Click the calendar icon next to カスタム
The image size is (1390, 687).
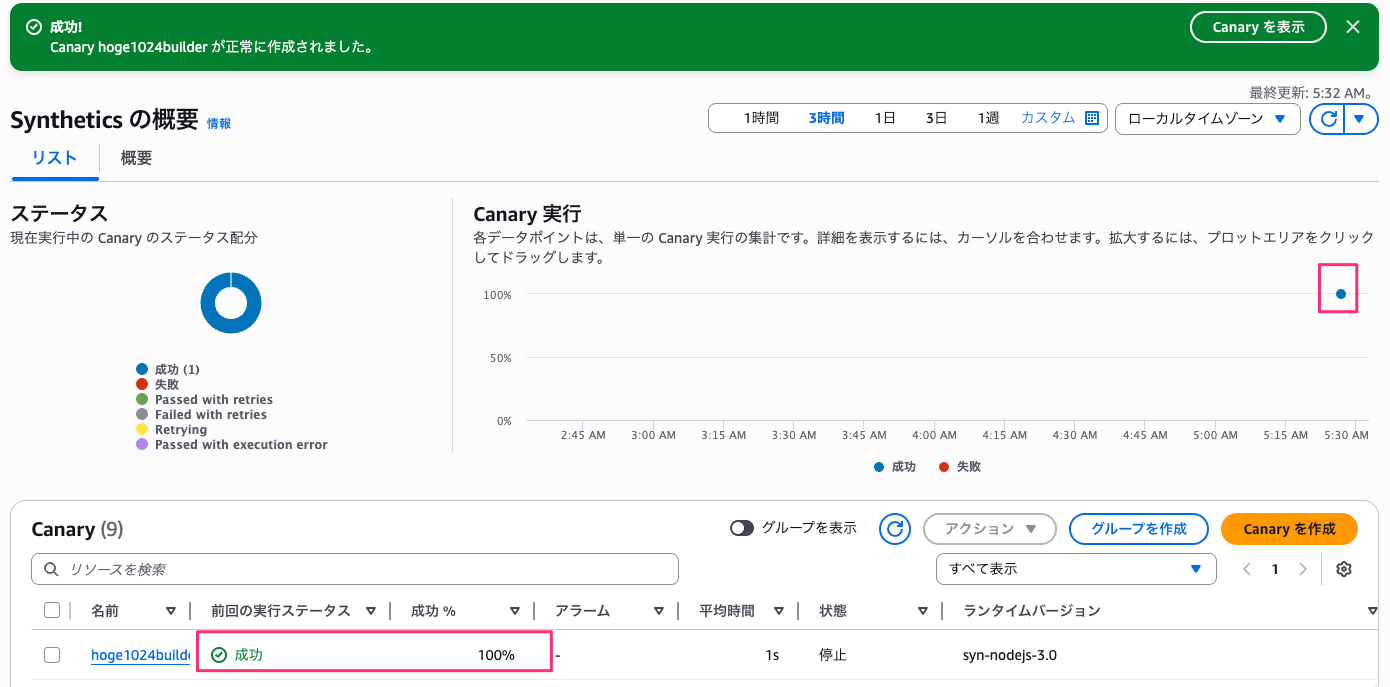coord(1092,118)
